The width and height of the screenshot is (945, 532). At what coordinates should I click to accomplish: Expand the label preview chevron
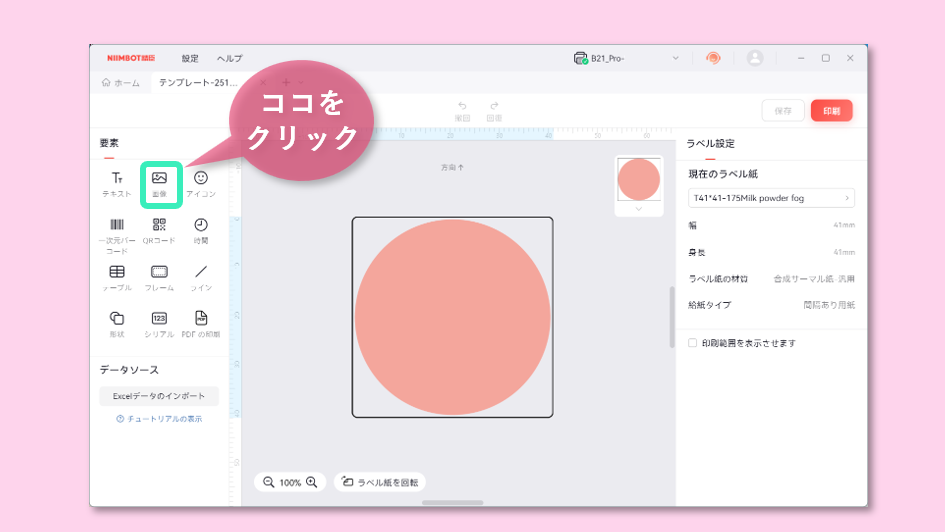pyautogui.click(x=639, y=209)
